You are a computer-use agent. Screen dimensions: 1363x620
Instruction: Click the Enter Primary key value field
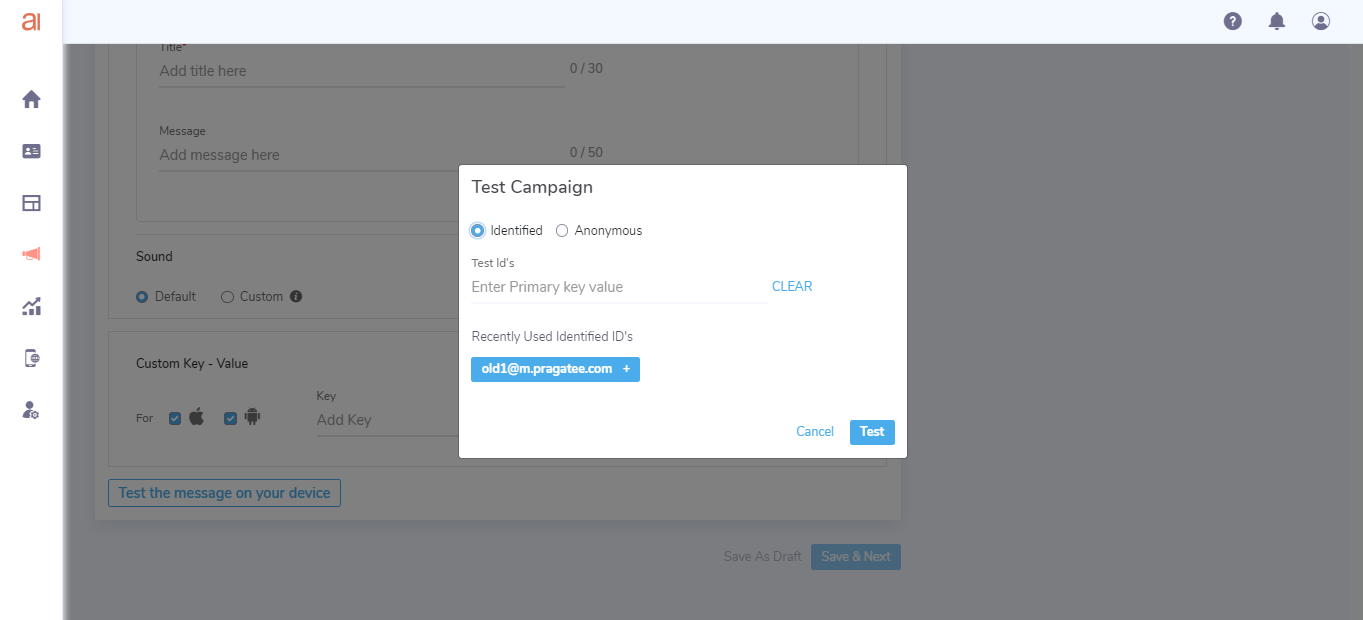click(618, 287)
